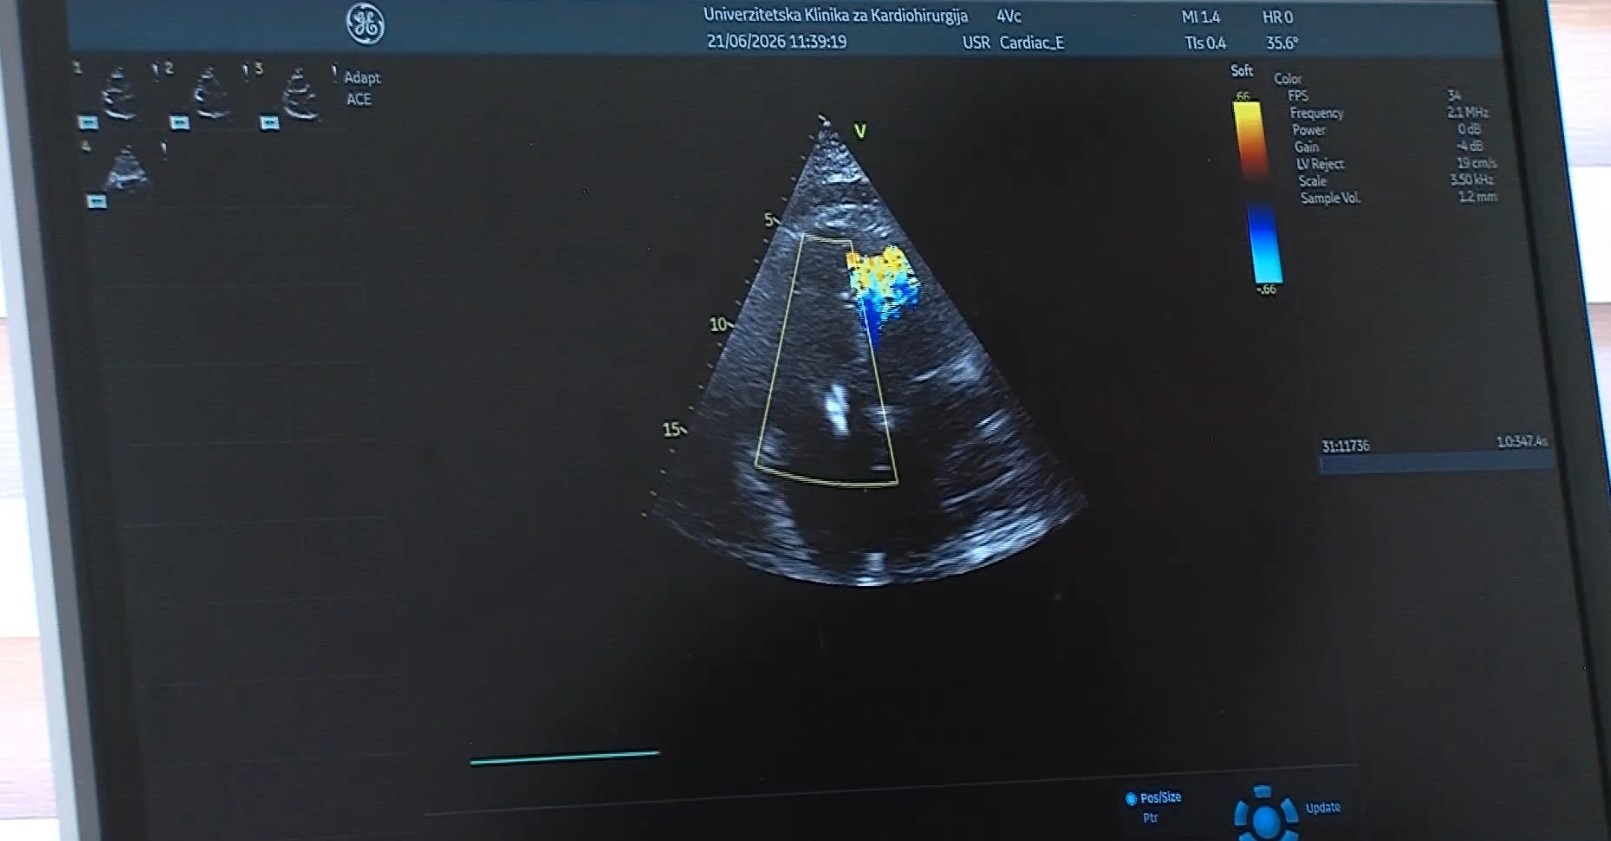
Task: Click the Update trackball label
Action: coord(1323,808)
